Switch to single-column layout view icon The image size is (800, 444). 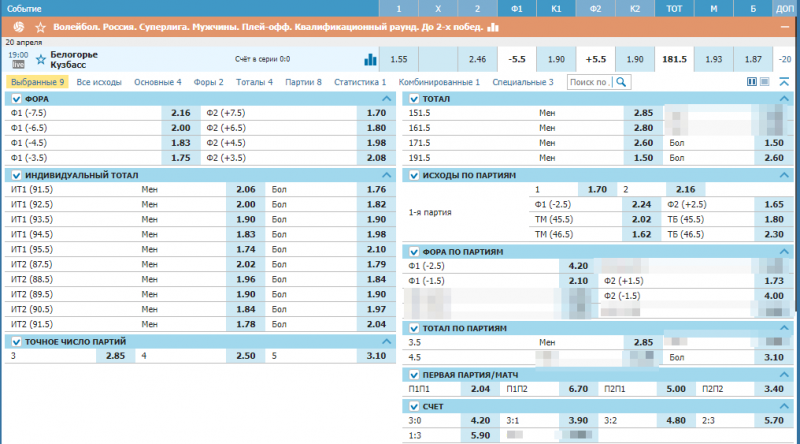tap(766, 82)
